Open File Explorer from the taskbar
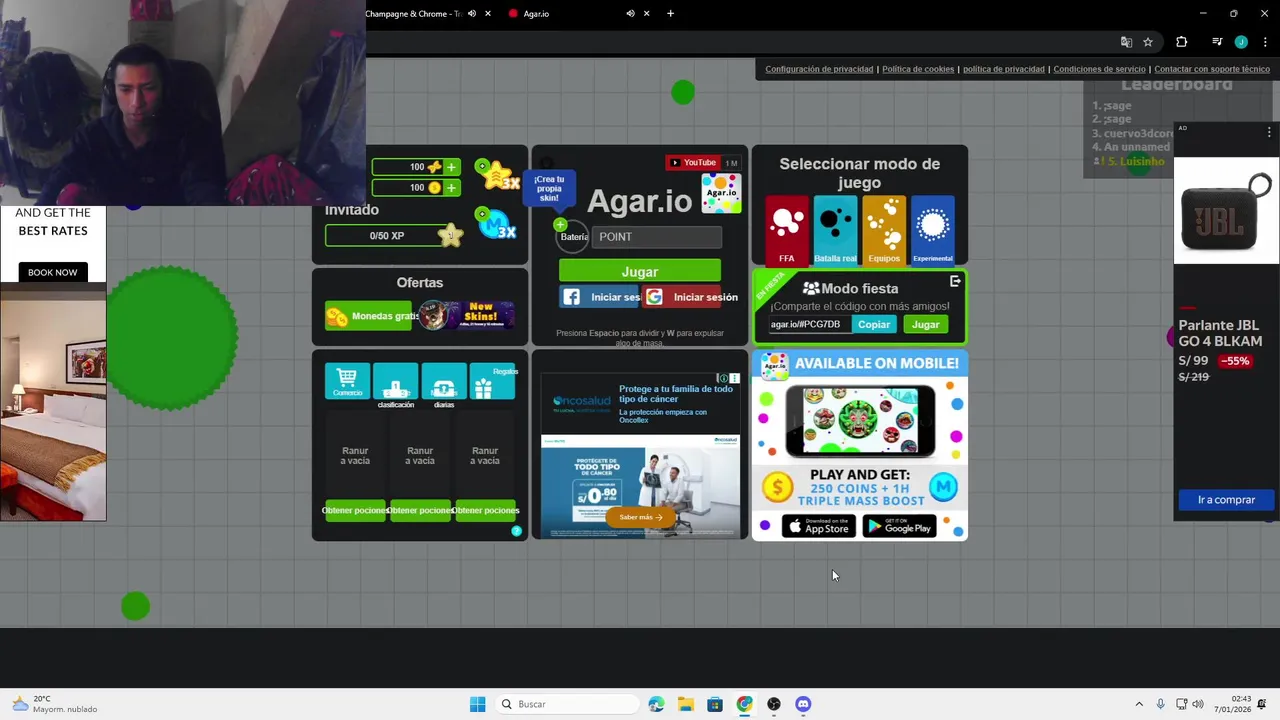This screenshot has width=1280, height=720. 686,704
